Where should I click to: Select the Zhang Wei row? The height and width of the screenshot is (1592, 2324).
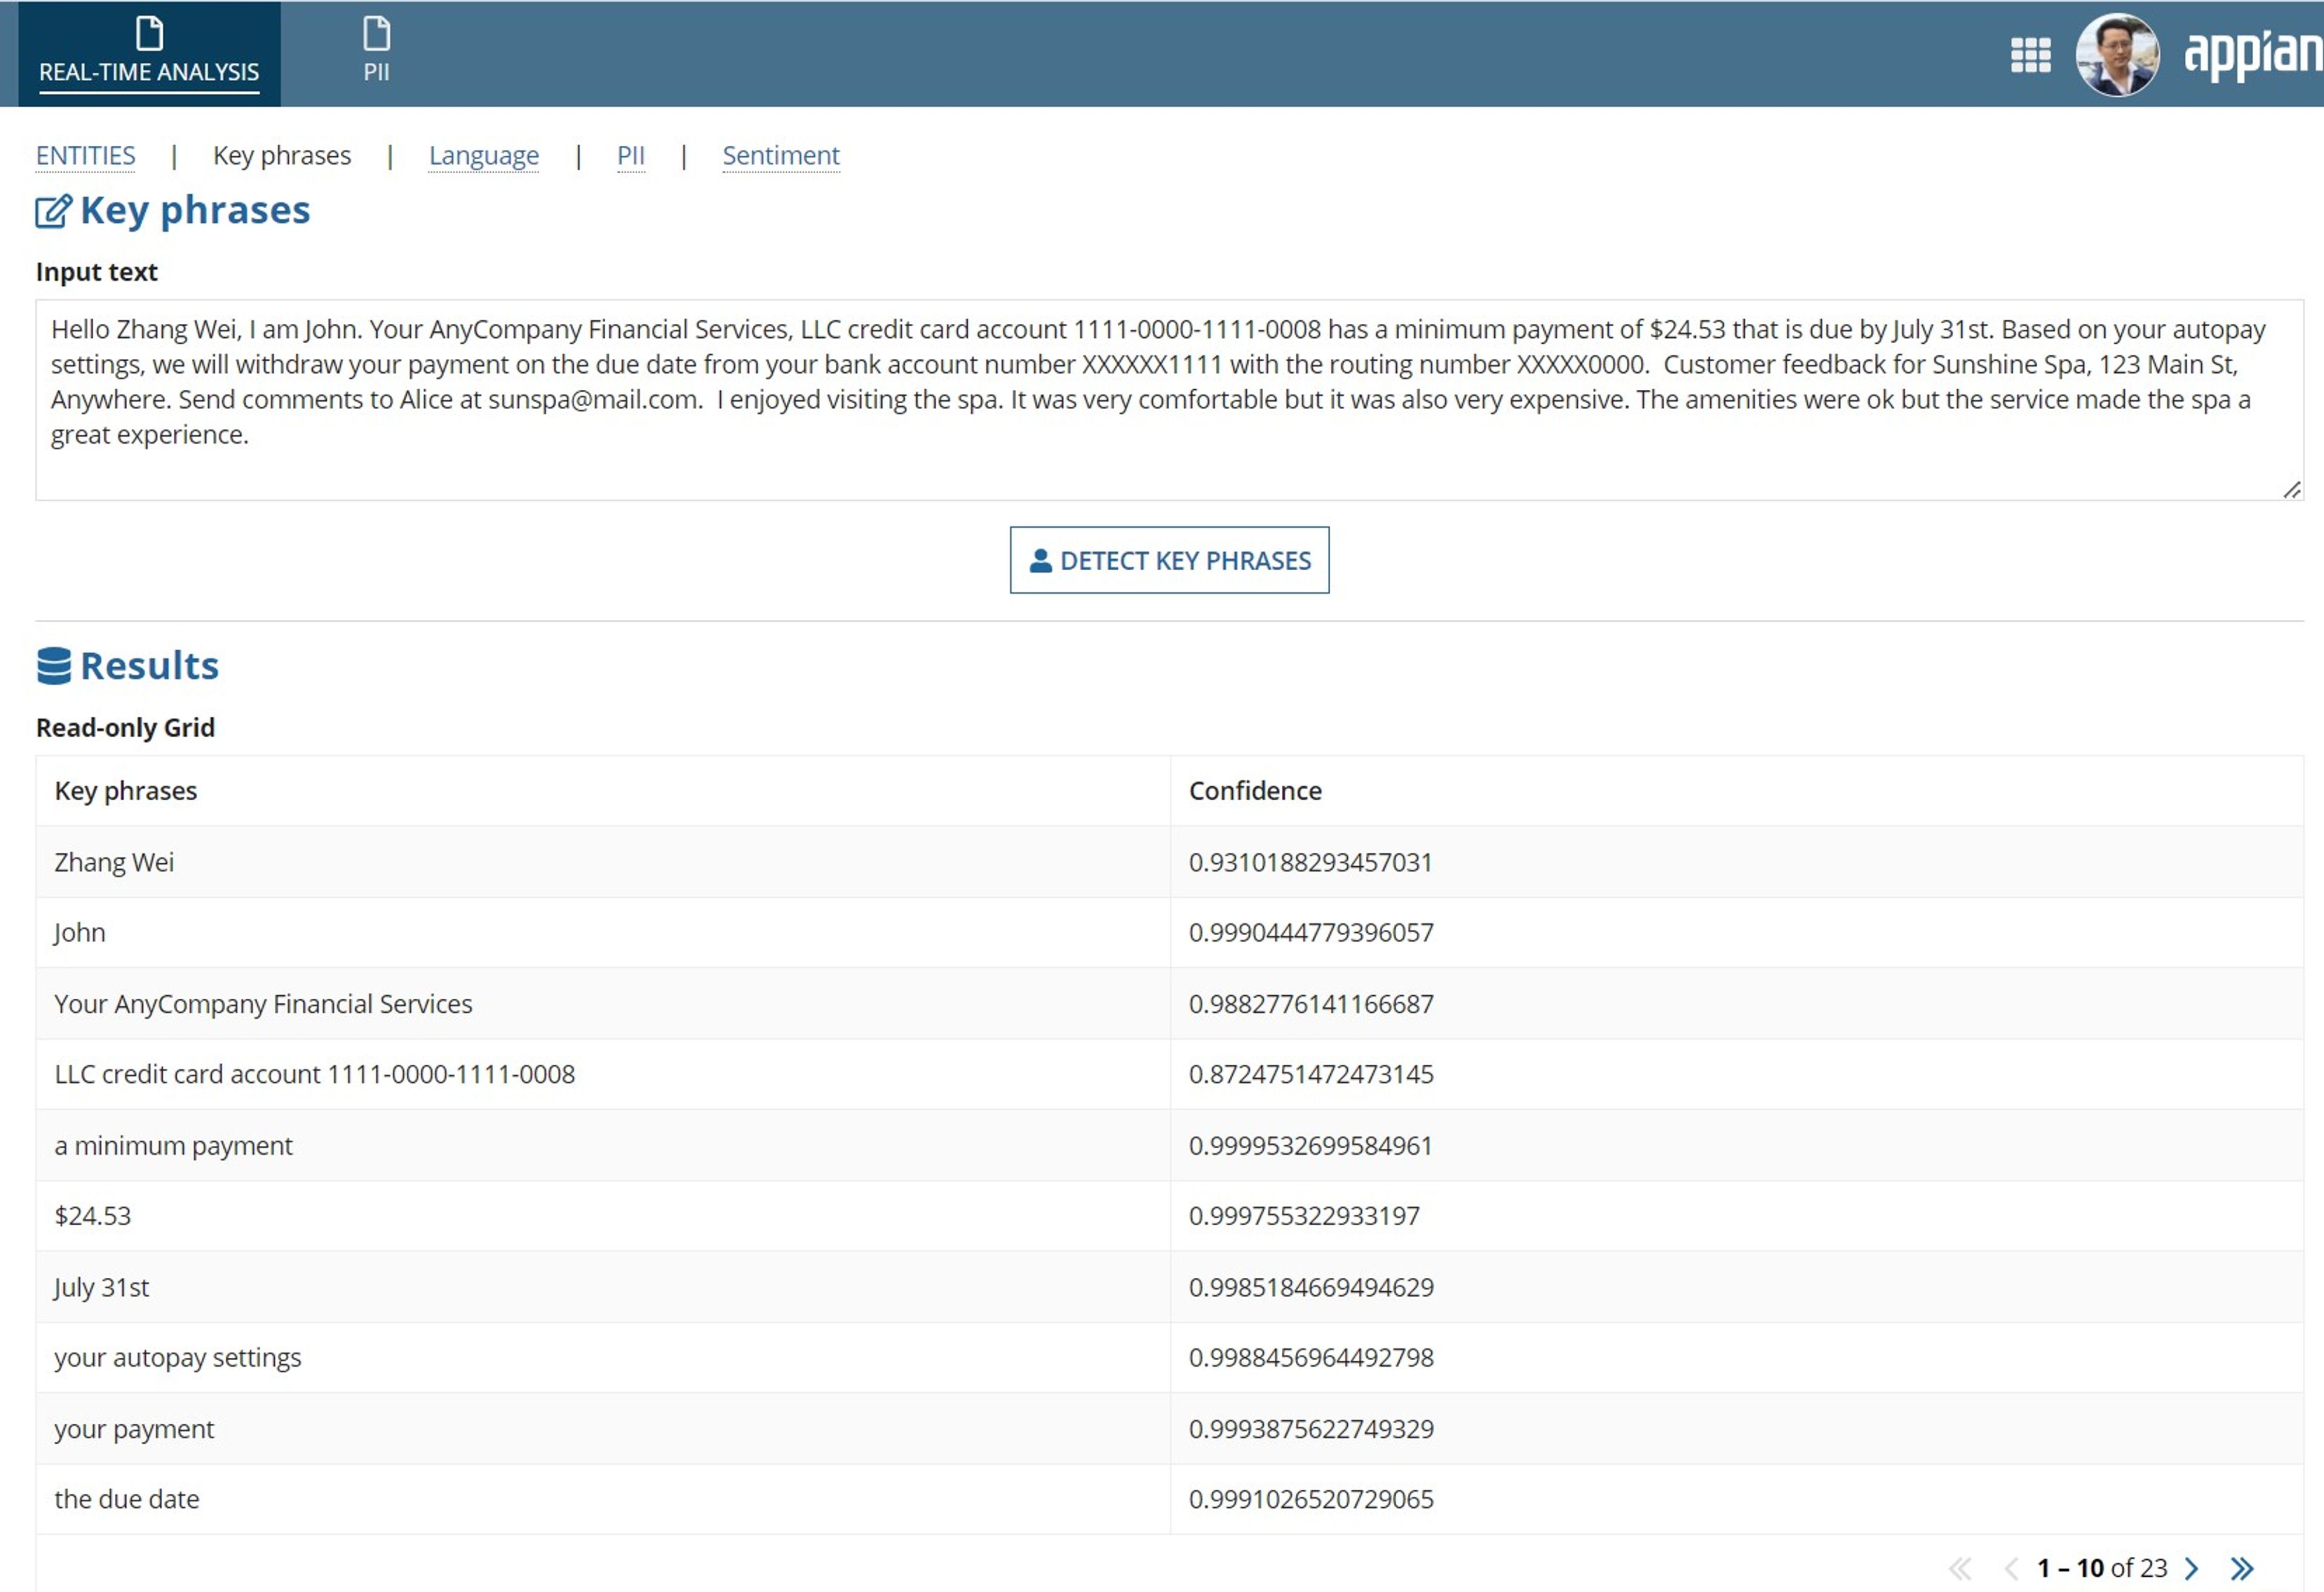point(1170,862)
